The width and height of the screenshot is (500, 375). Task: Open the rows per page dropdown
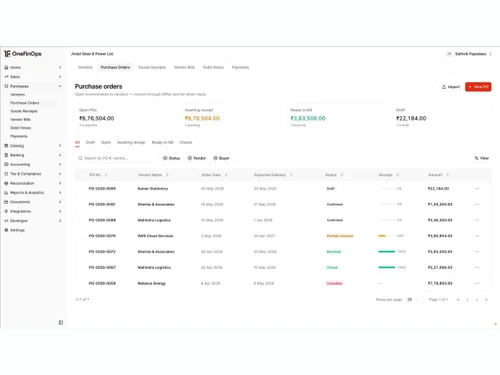(x=413, y=300)
